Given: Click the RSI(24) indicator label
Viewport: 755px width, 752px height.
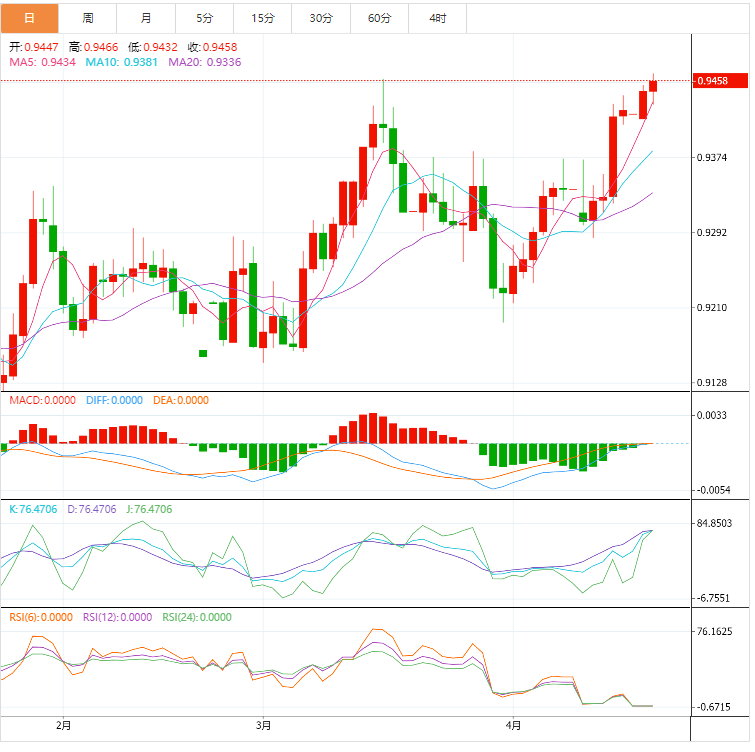Looking at the screenshot, I should coord(196,617).
